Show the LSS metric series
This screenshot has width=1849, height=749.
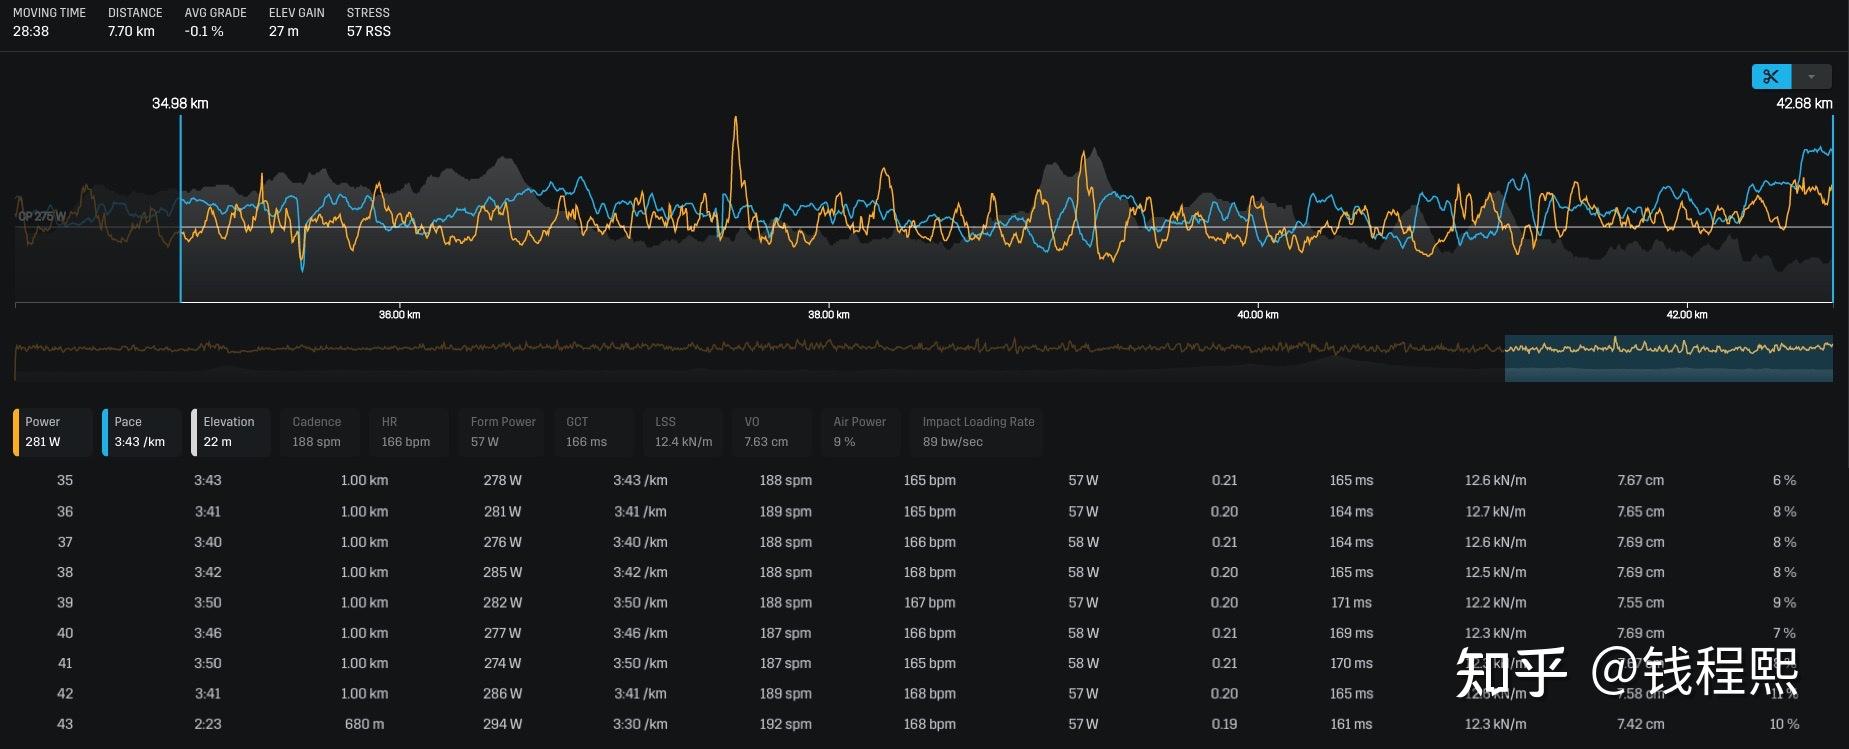(x=685, y=432)
